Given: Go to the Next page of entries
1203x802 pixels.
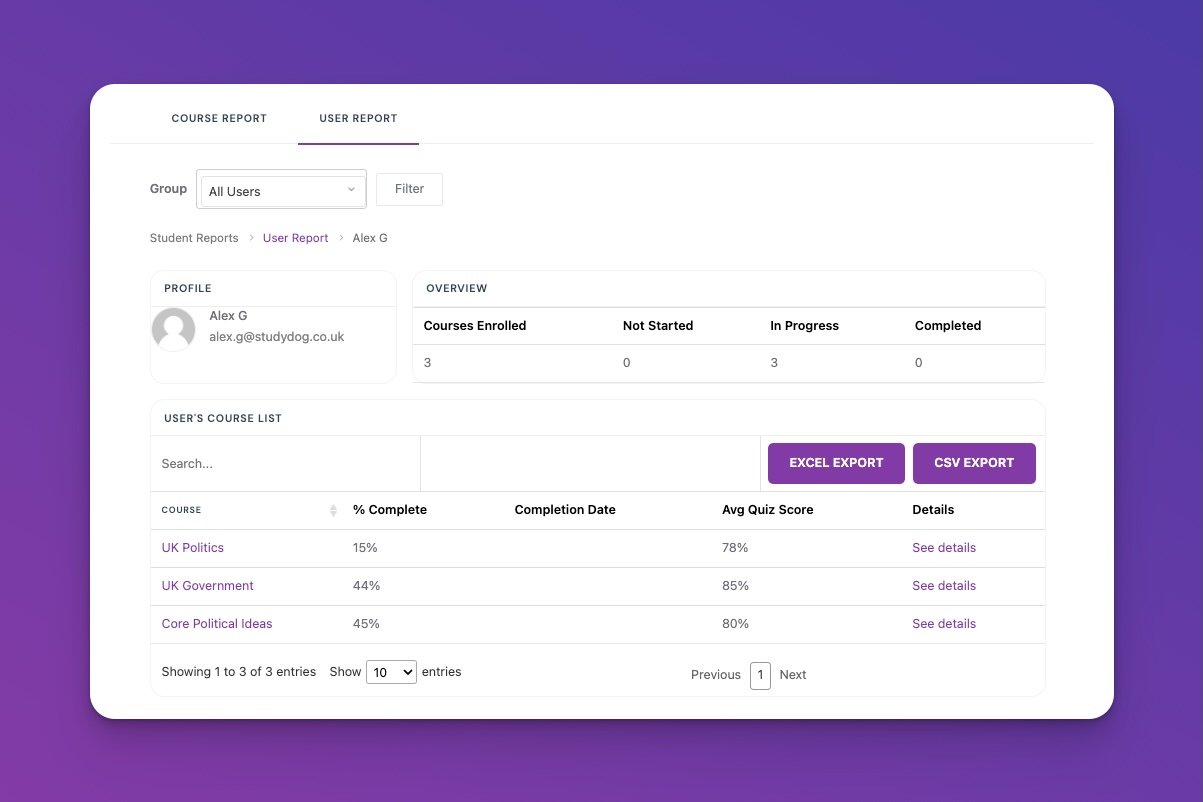Looking at the screenshot, I should [x=792, y=675].
